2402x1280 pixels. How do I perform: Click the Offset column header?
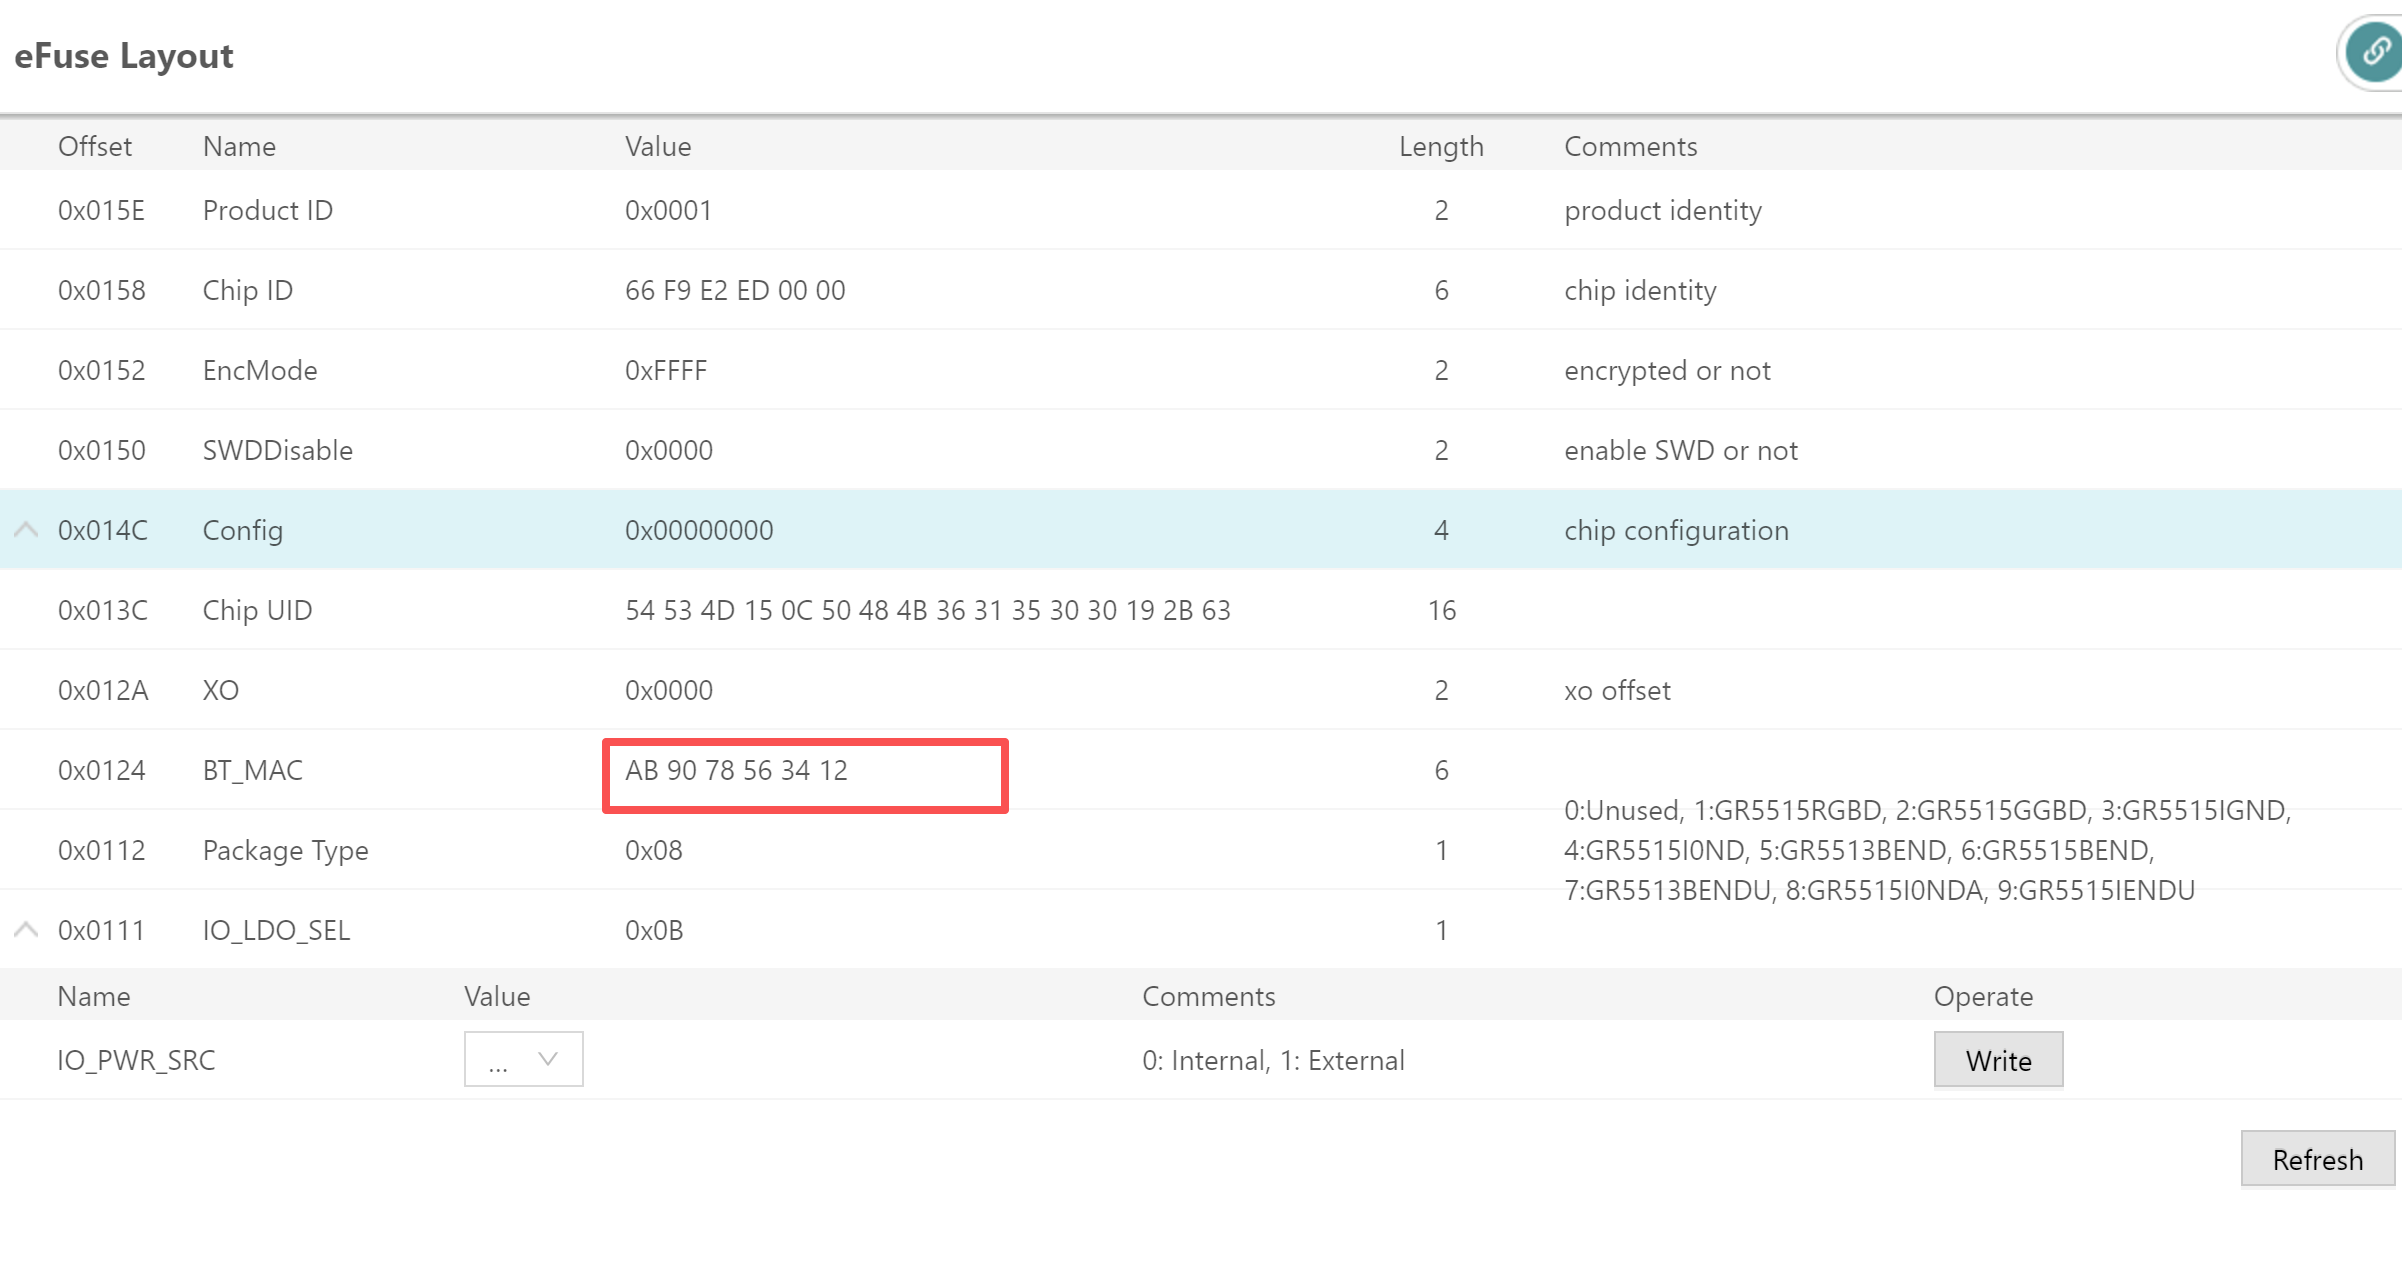point(94,146)
